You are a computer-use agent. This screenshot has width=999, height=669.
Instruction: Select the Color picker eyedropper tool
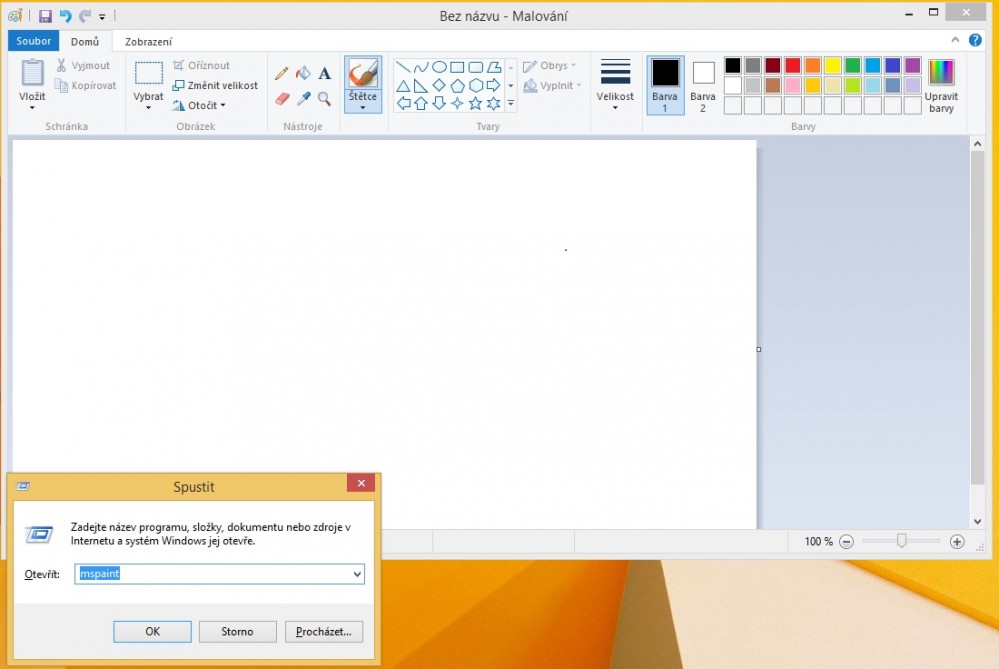(x=303, y=99)
